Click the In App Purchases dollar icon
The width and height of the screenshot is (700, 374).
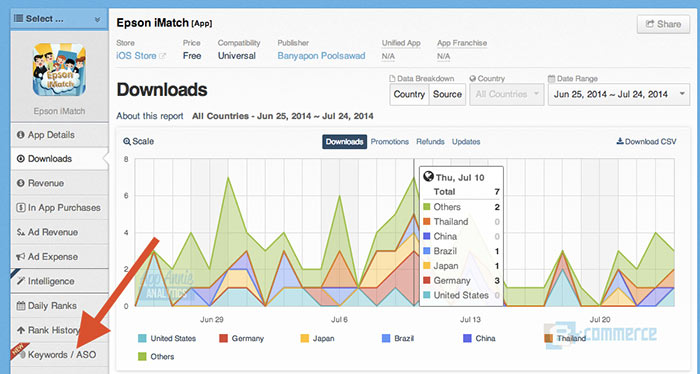click(x=21, y=208)
